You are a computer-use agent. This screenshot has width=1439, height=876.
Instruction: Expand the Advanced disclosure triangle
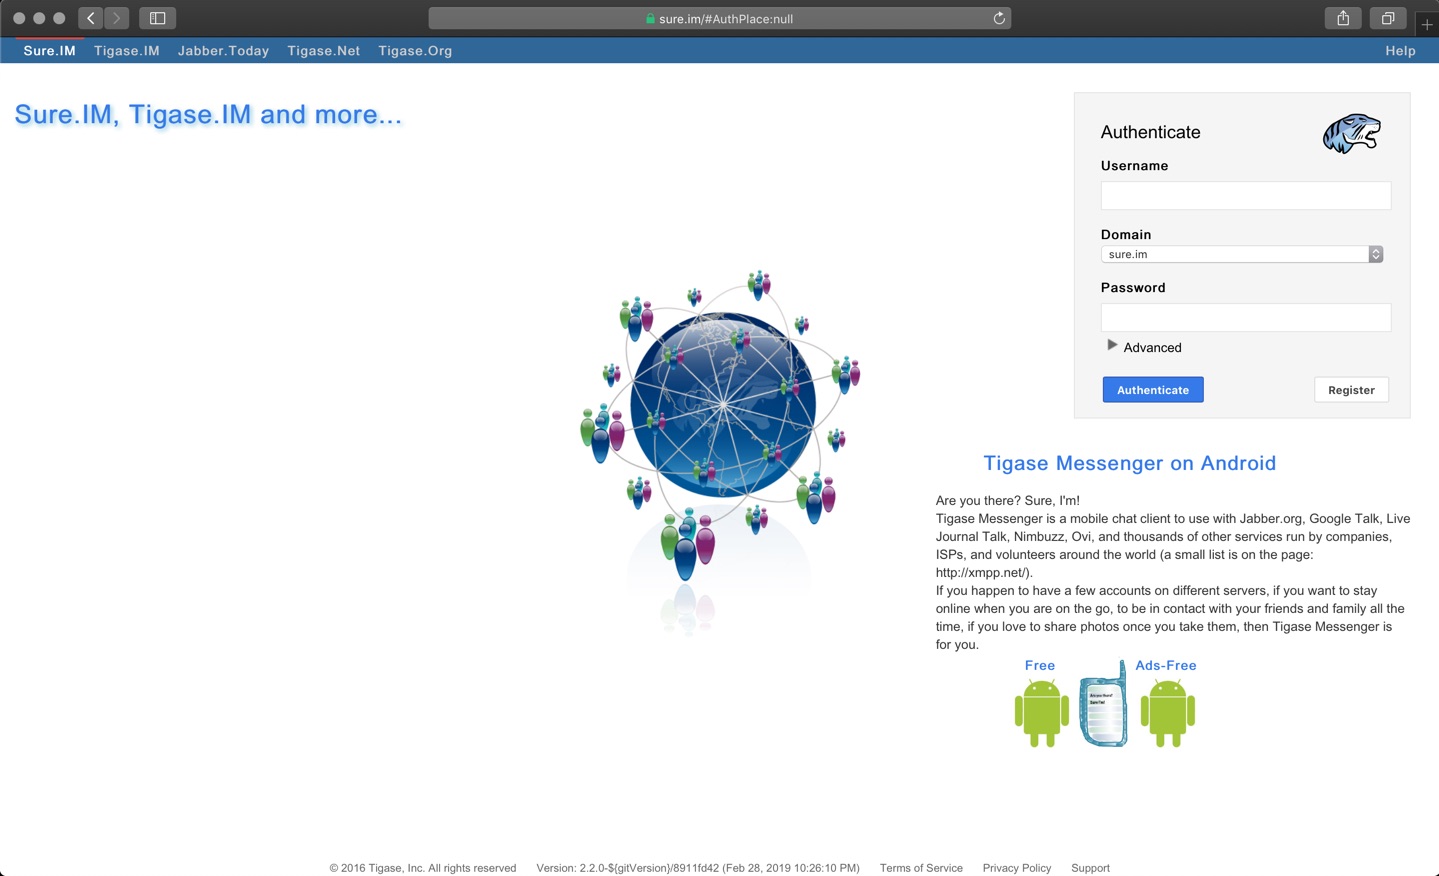pos(1112,345)
